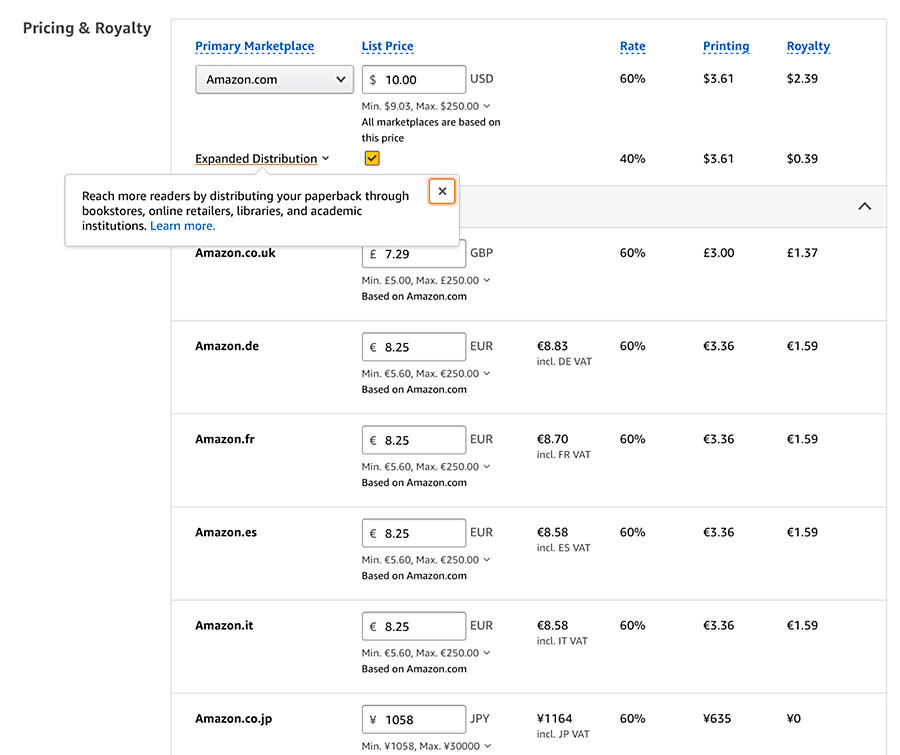Expand price range details under Amazon.it
Viewport: 900px width, 755px height.
point(487,653)
